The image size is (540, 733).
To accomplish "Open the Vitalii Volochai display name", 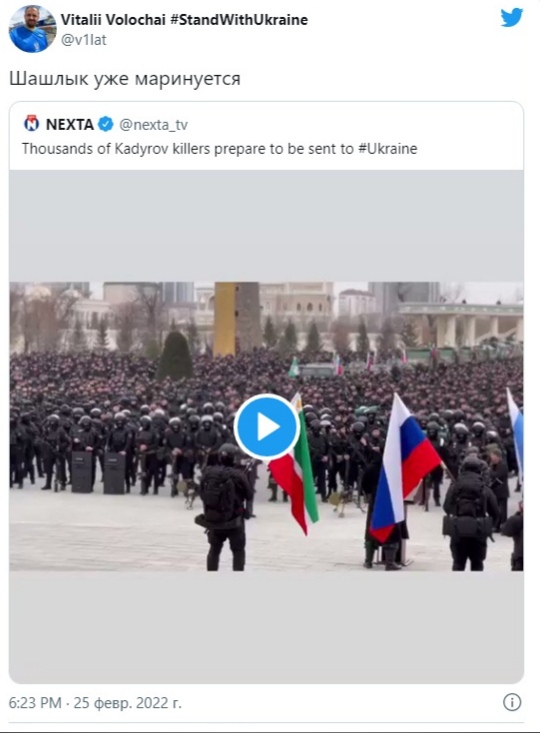I will tap(113, 20).
